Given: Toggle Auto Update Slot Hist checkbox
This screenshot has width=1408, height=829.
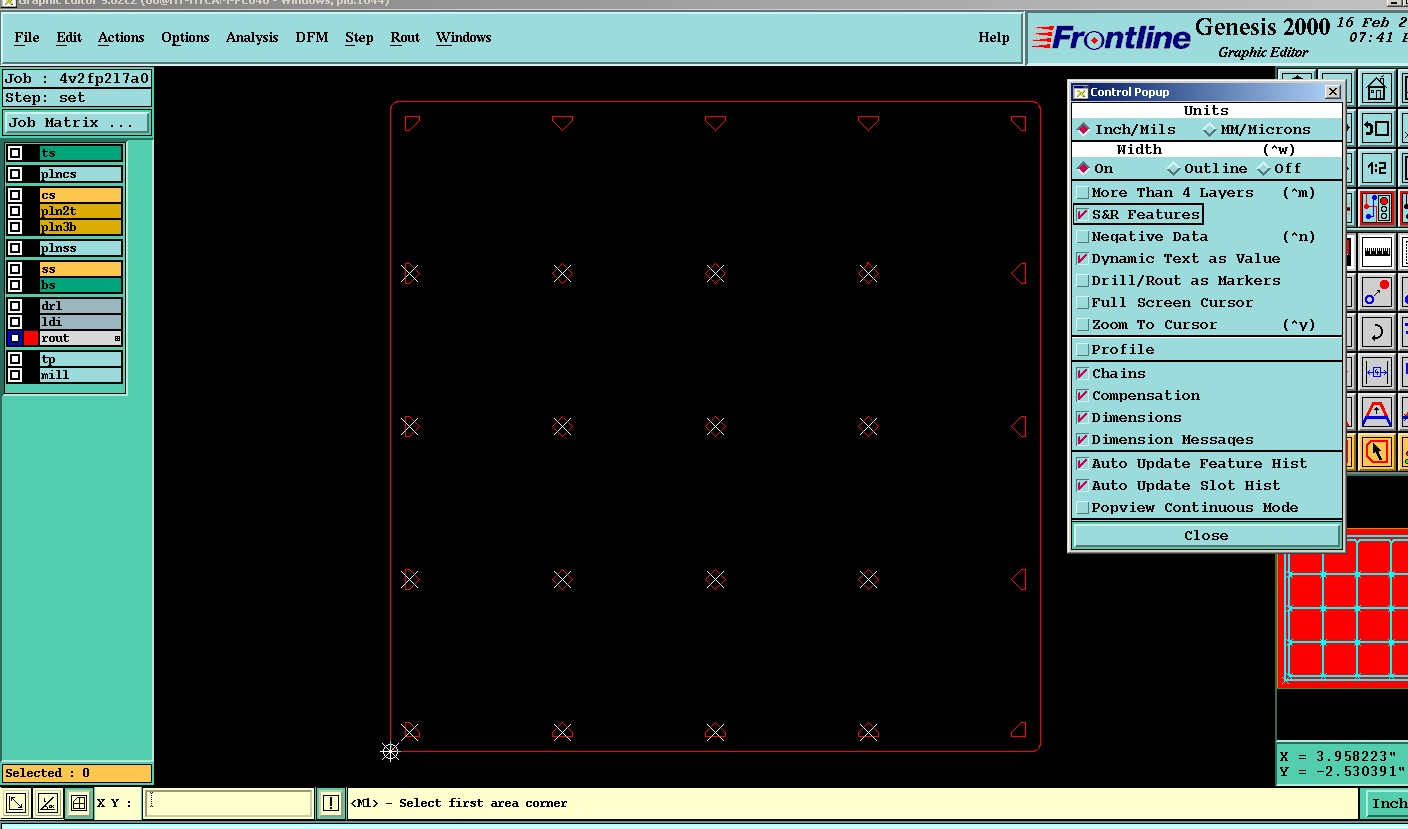Looking at the screenshot, I should (1082, 485).
